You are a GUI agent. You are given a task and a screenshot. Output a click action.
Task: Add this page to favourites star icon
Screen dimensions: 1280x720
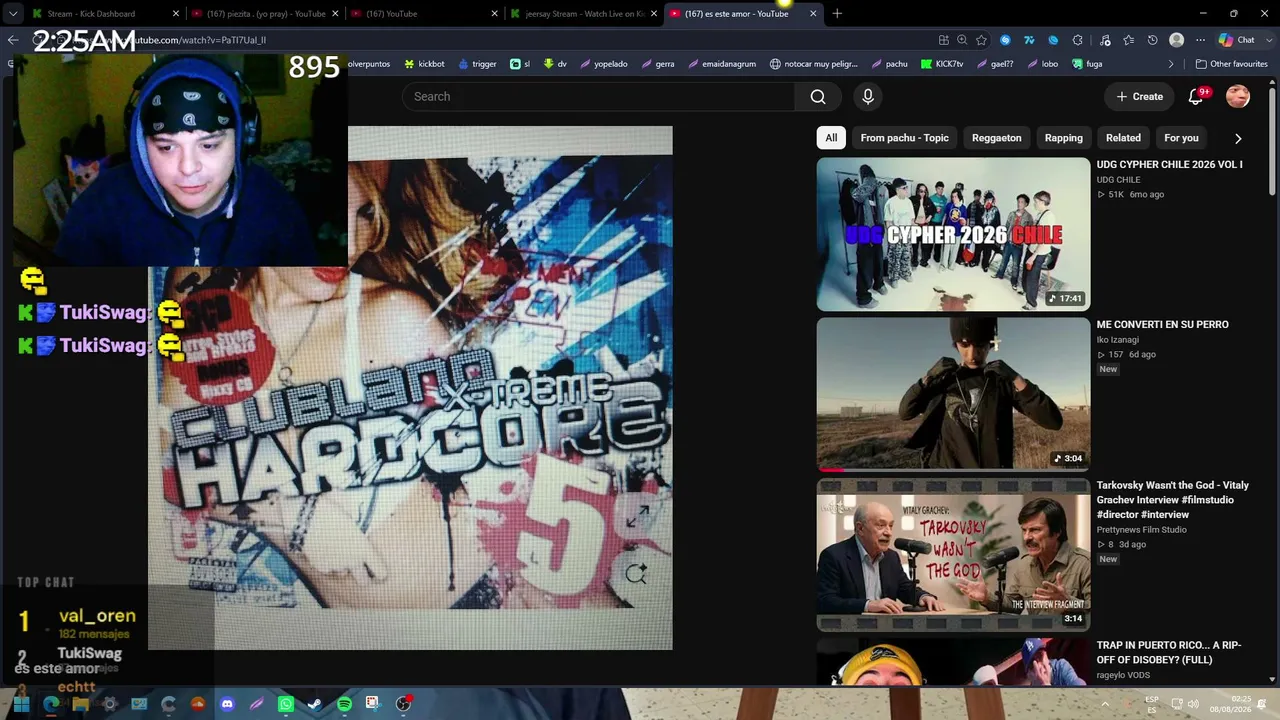point(981,40)
